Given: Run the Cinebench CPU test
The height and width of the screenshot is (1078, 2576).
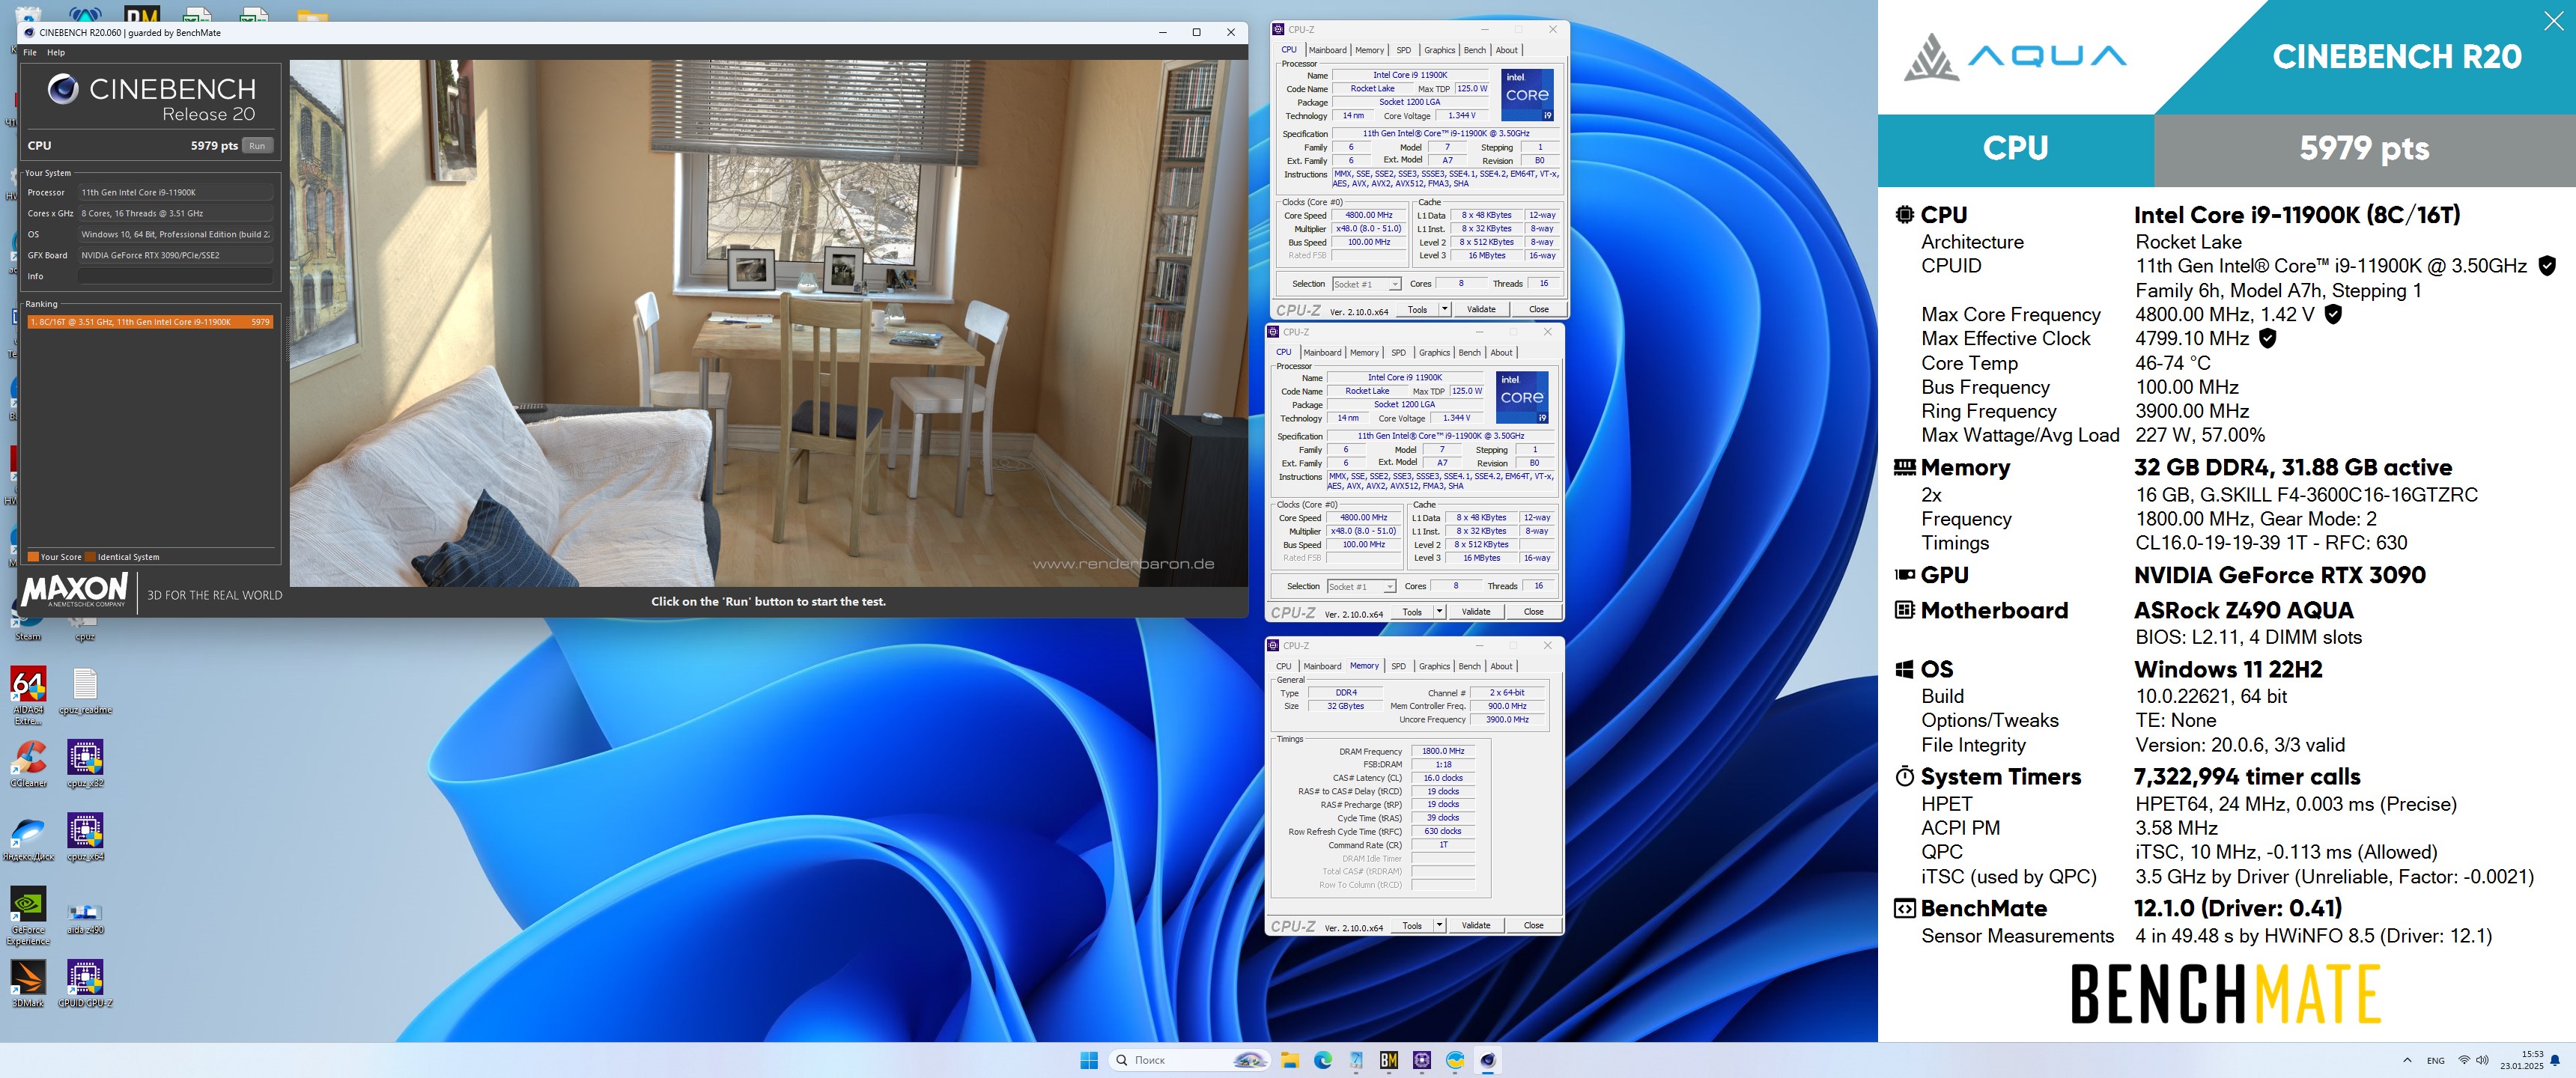Looking at the screenshot, I should [257, 146].
